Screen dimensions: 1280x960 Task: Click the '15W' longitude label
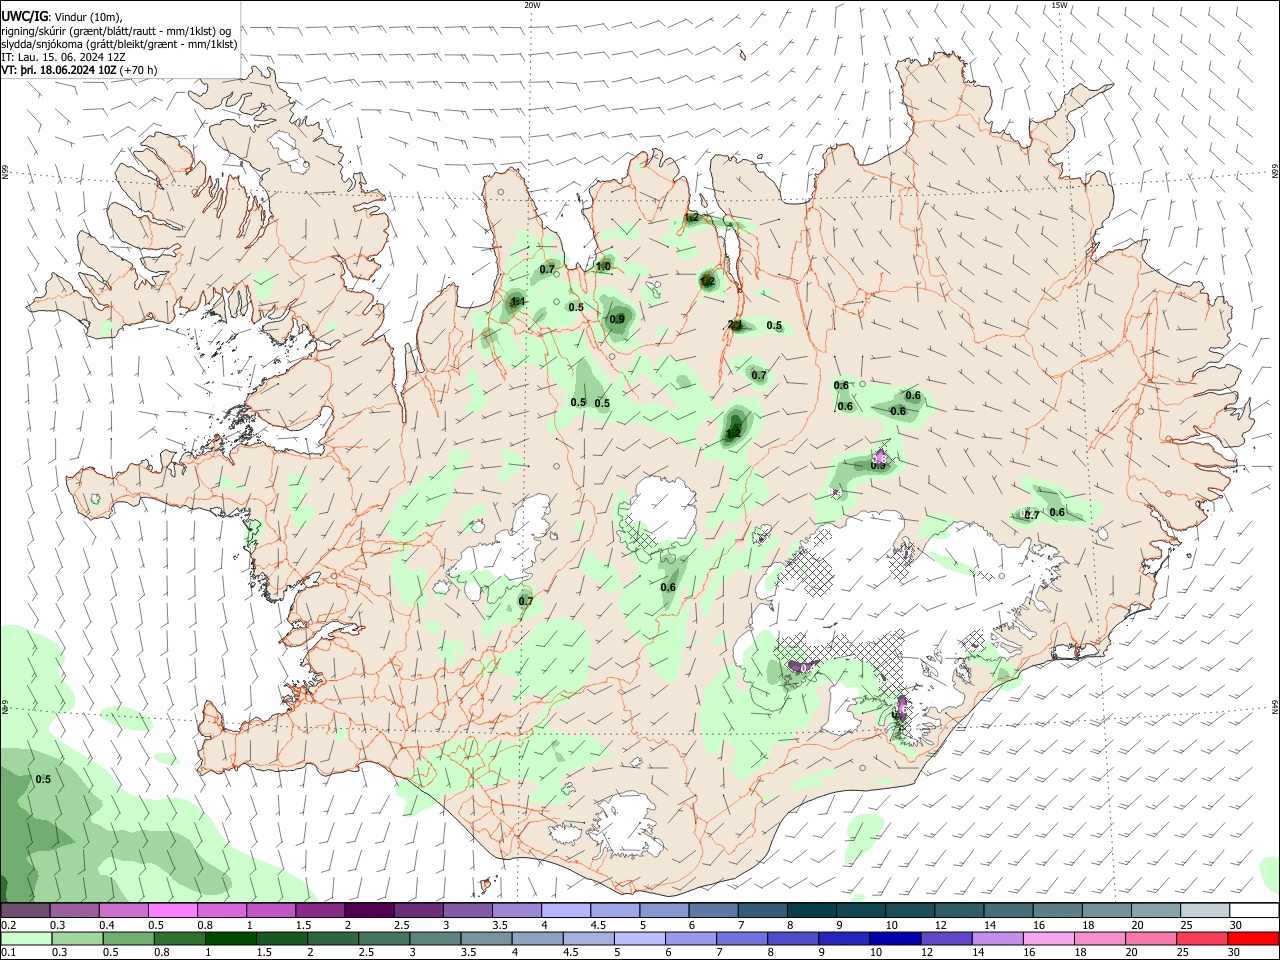tap(1059, 5)
